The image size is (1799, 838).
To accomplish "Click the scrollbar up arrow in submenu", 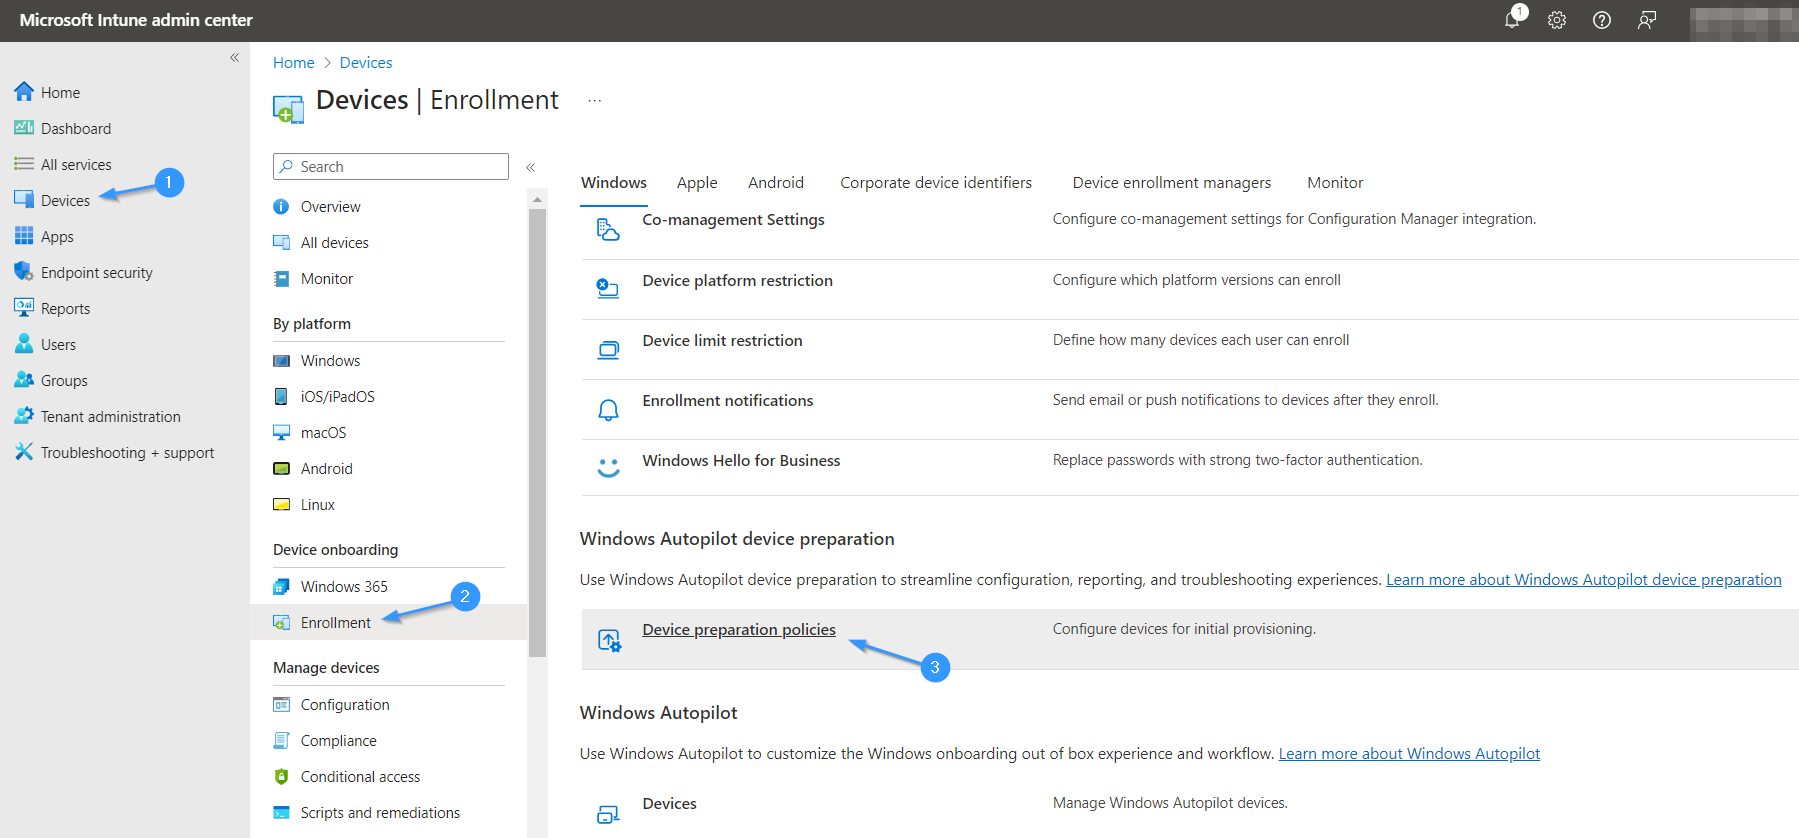I will (x=537, y=199).
